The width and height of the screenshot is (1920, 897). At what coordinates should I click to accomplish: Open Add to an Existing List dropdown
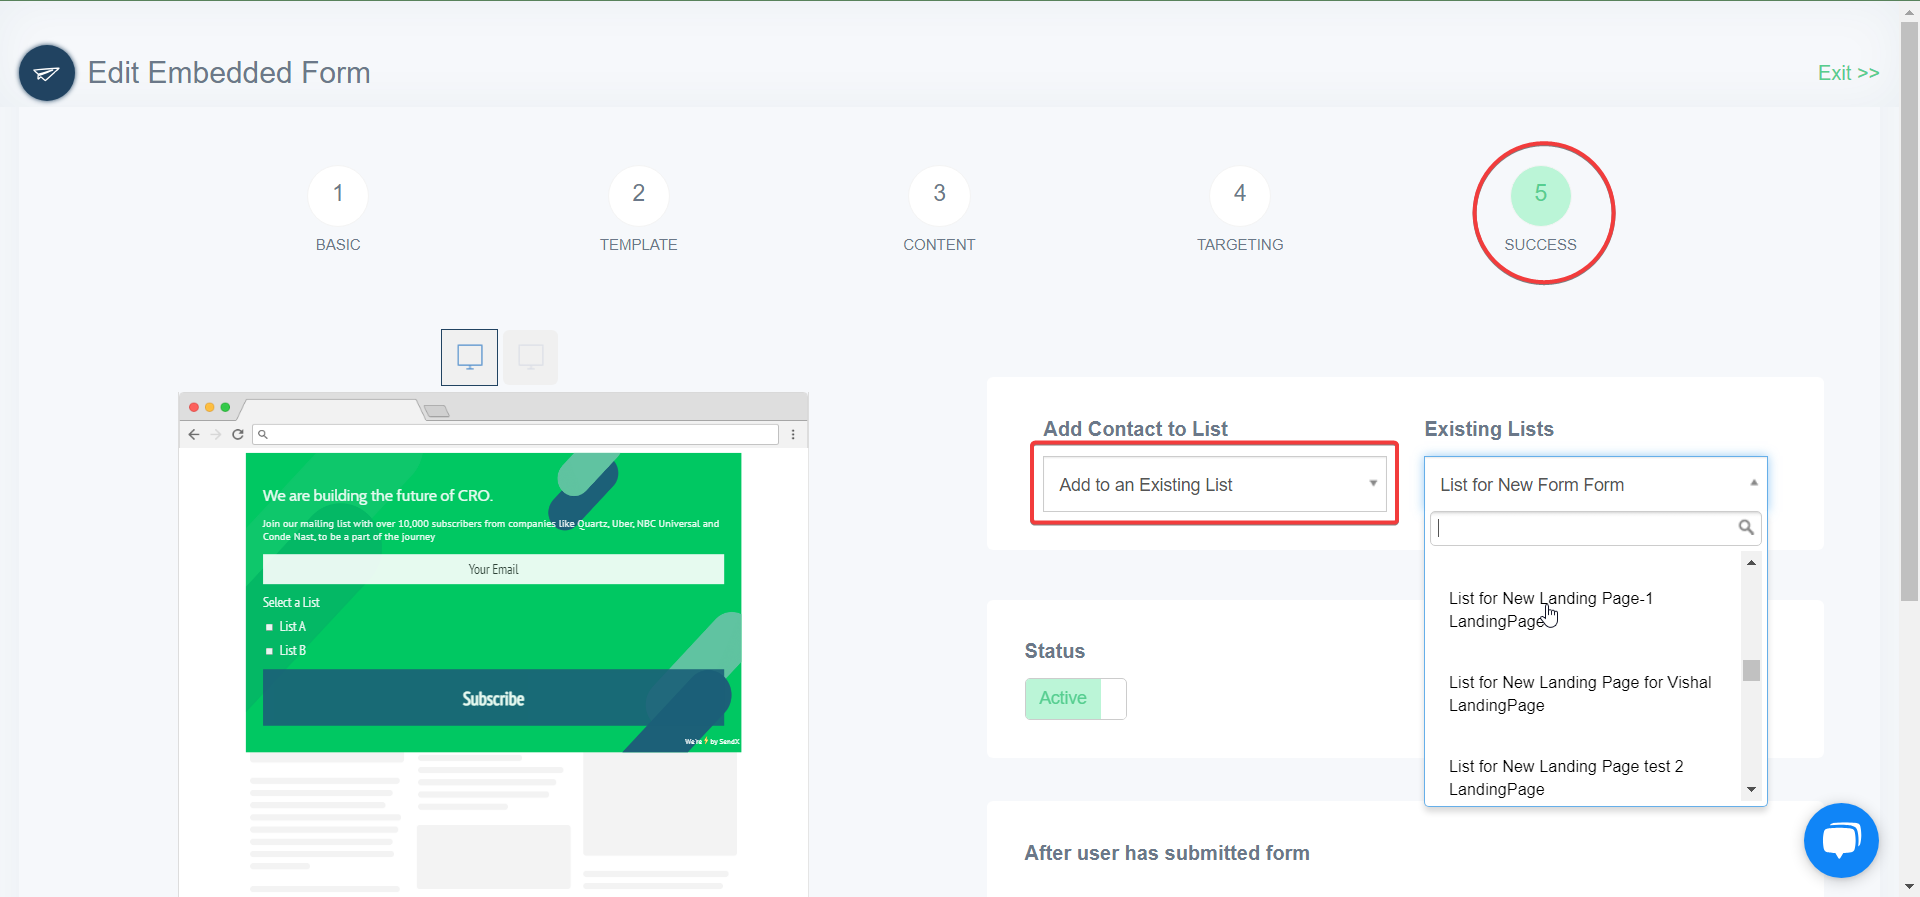point(1214,485)
